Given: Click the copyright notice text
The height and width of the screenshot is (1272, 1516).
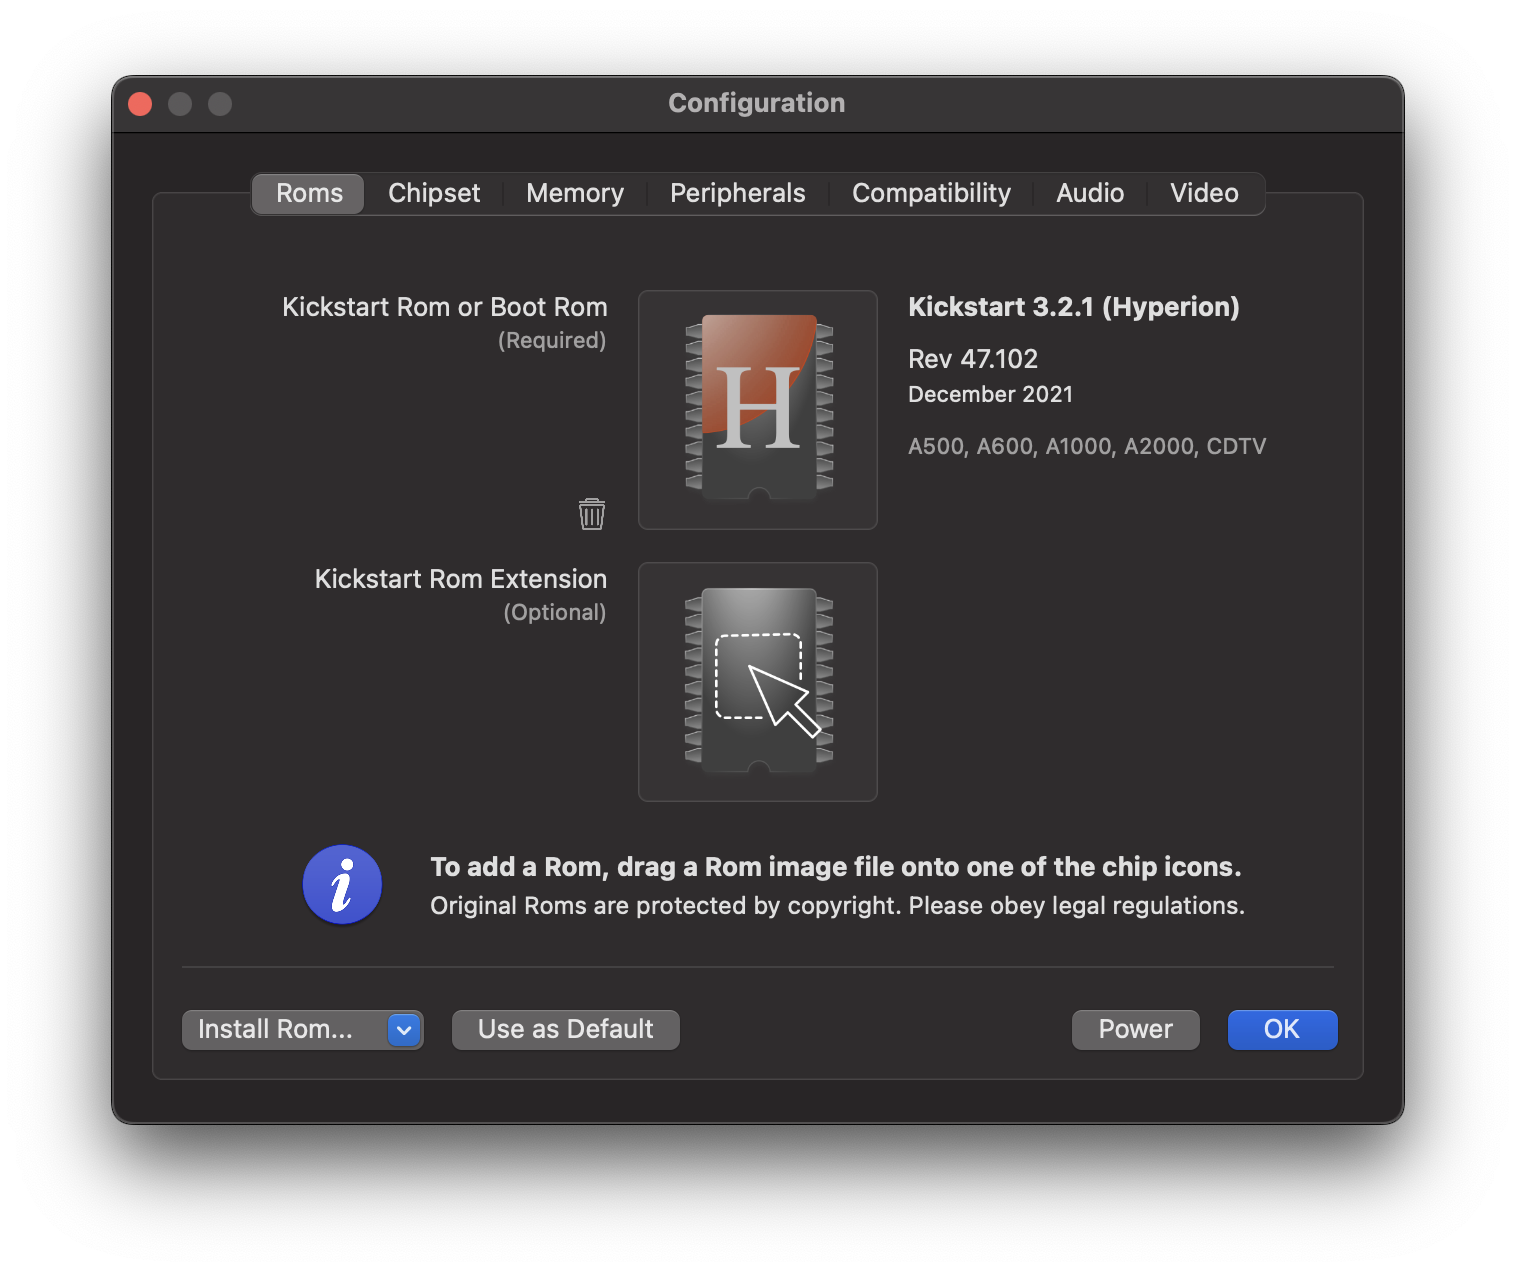Looking at the screenshot, I should point(838,906).
